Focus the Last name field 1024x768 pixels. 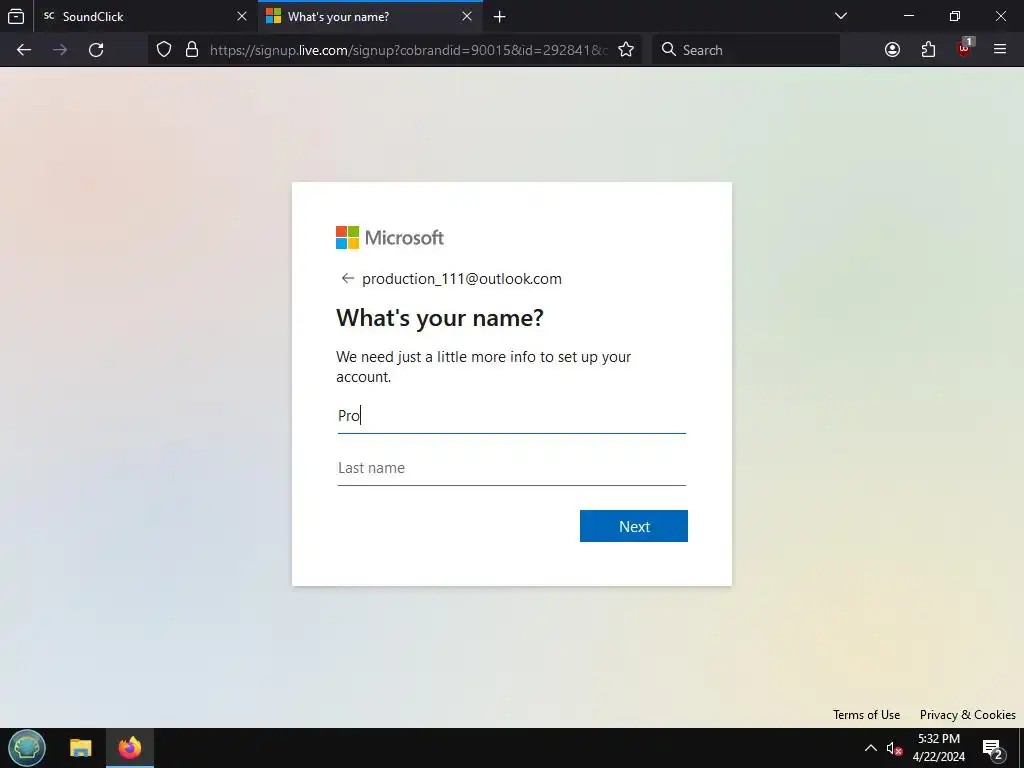pyautogui.click(x=511, y=468)
